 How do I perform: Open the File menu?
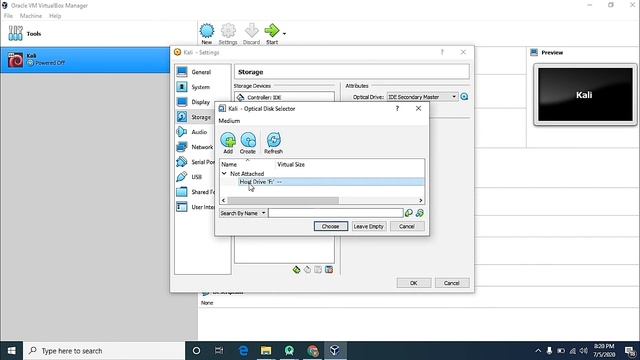(x=8, y=16)
